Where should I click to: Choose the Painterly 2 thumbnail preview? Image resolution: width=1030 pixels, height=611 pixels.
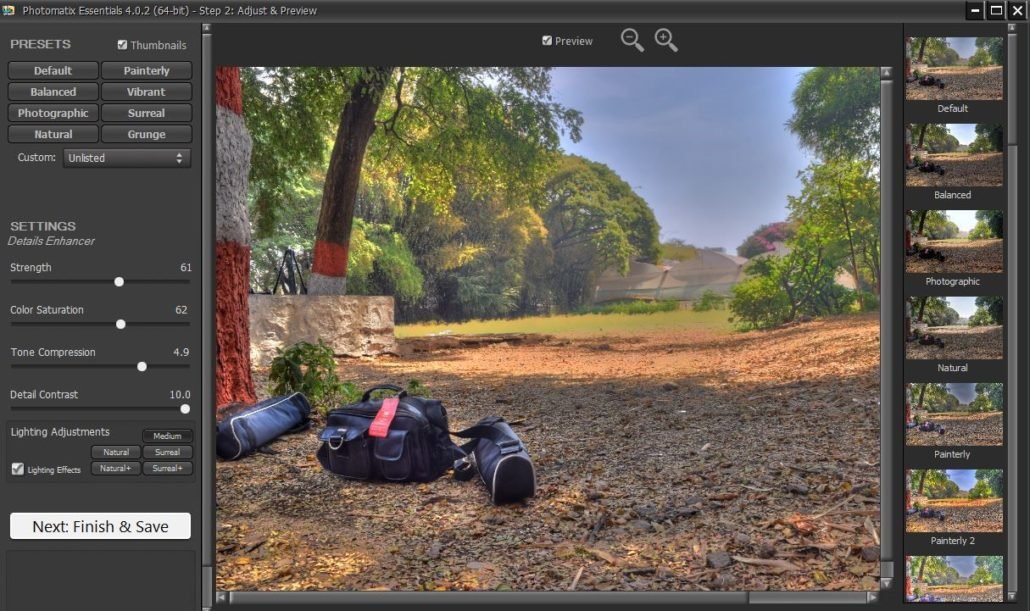(954, 501)
